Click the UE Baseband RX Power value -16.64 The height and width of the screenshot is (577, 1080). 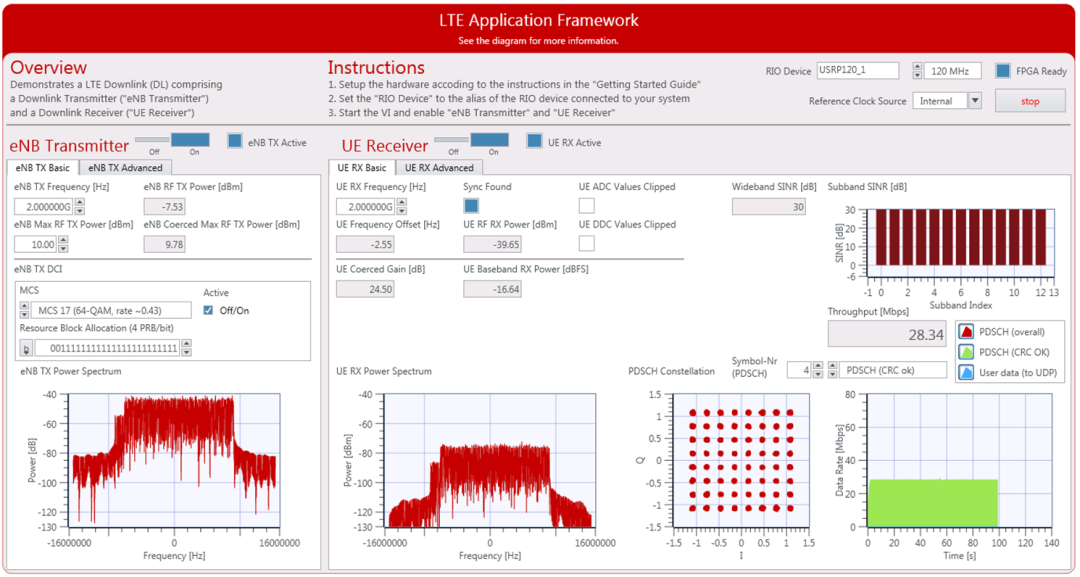(492, 289)
